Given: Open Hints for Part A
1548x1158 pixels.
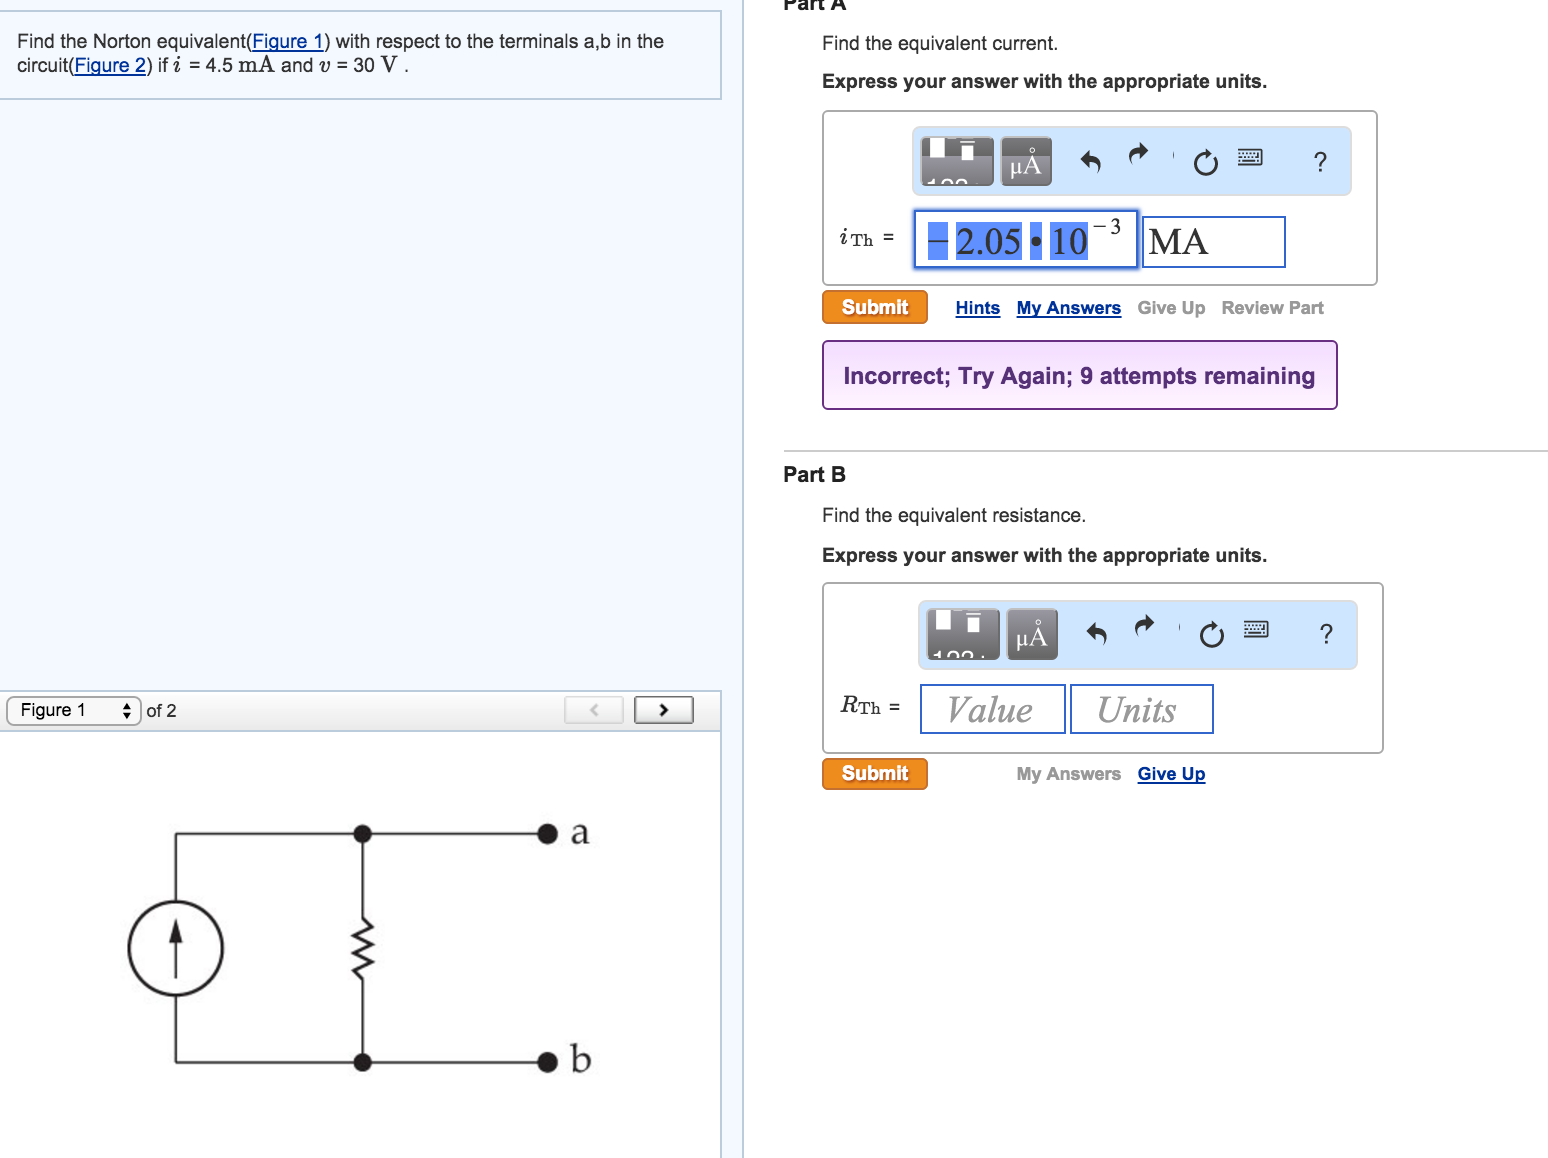Looking at the screenshot, I should (977, 307).
